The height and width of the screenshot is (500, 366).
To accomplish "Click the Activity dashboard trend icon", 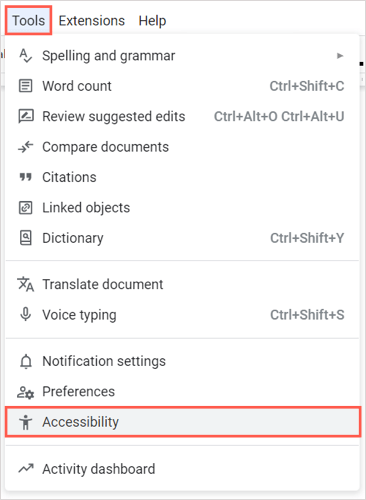I will click(x=26, y=469).
